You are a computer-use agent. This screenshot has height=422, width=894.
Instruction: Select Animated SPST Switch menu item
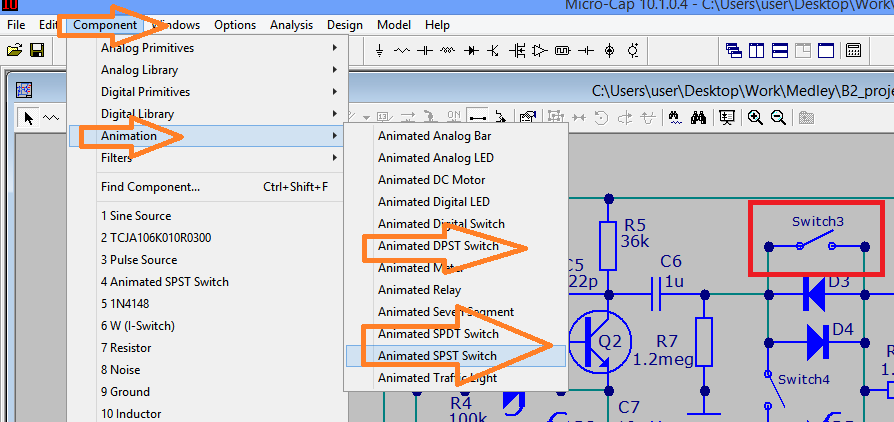[x=437, y=356]
